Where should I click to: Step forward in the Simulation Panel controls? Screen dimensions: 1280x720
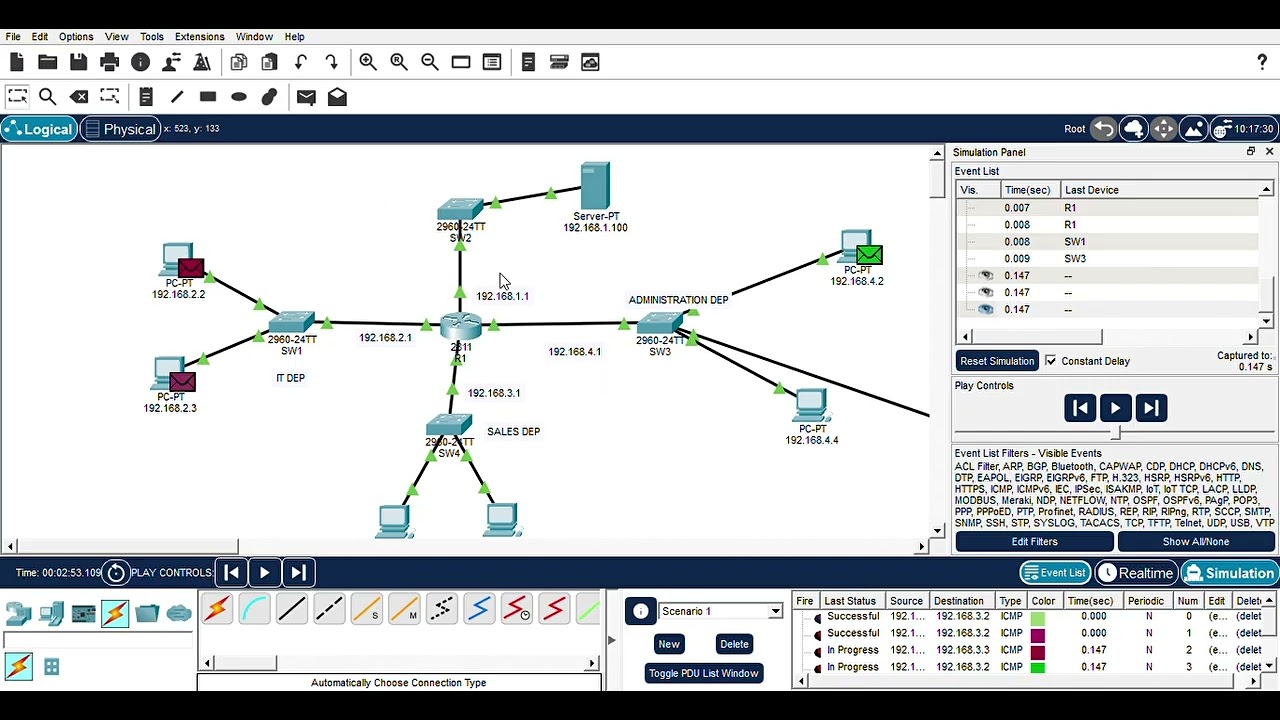[x=1151, y=408]
